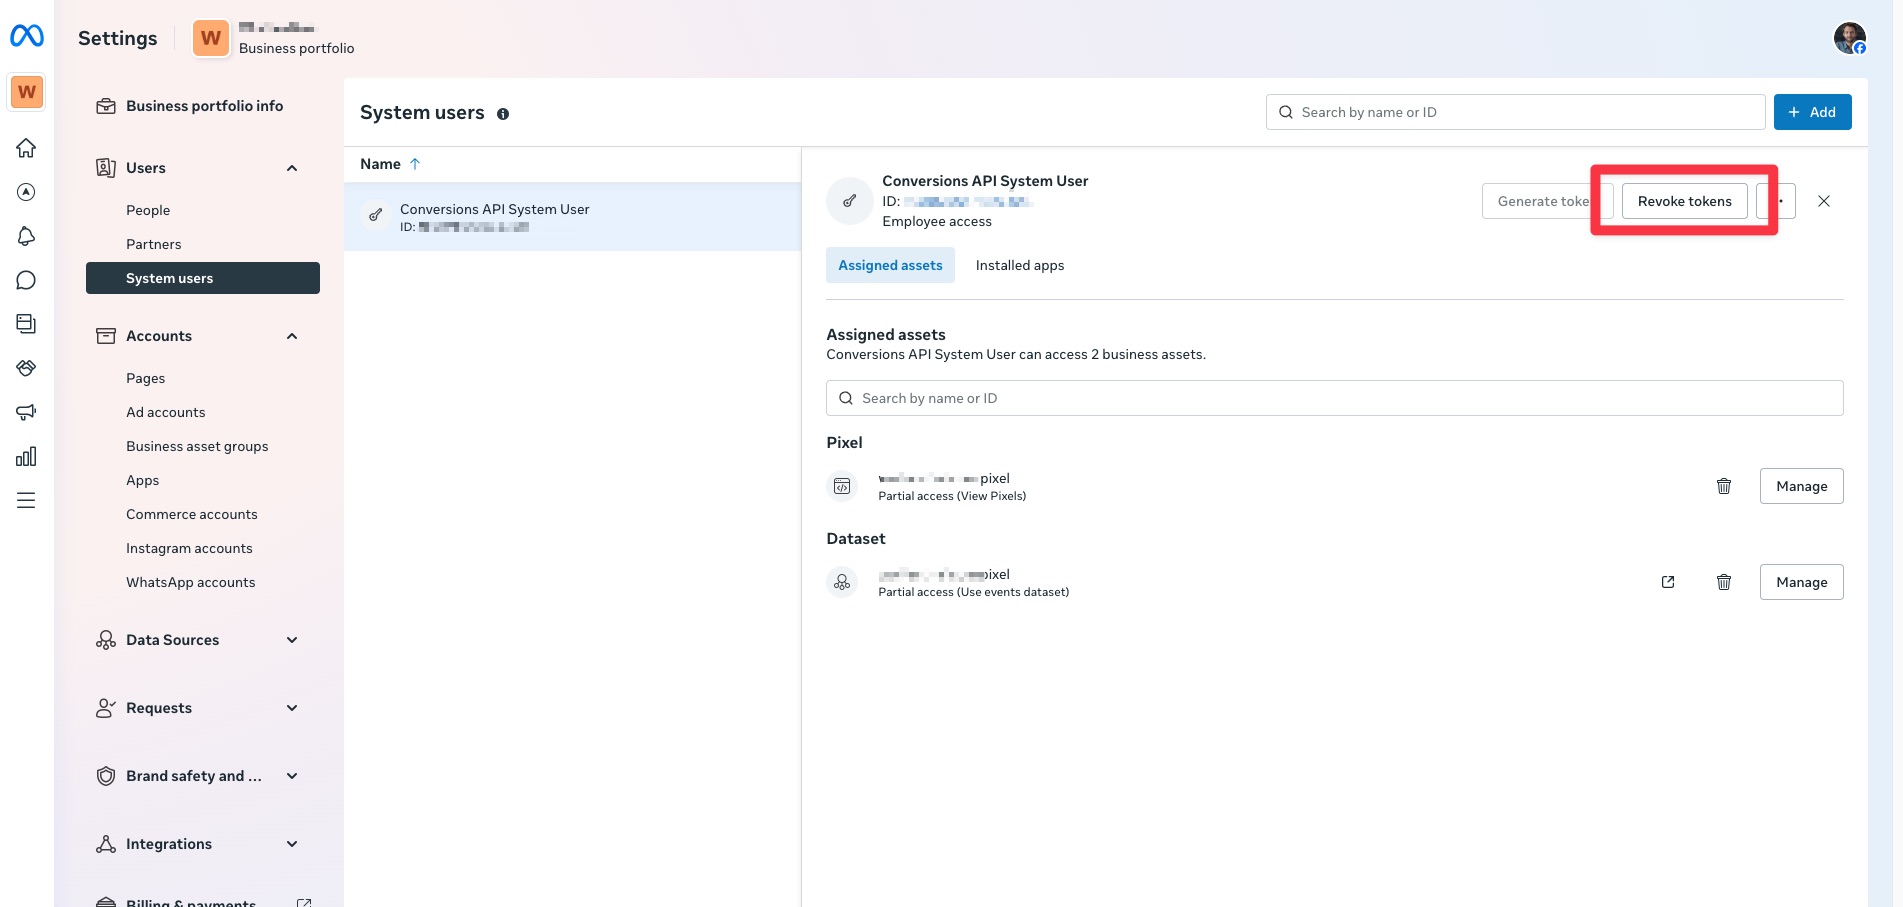This screenshot has height=907, width=1903.
Task: Click System users info icon
Action: coord(503,114)
